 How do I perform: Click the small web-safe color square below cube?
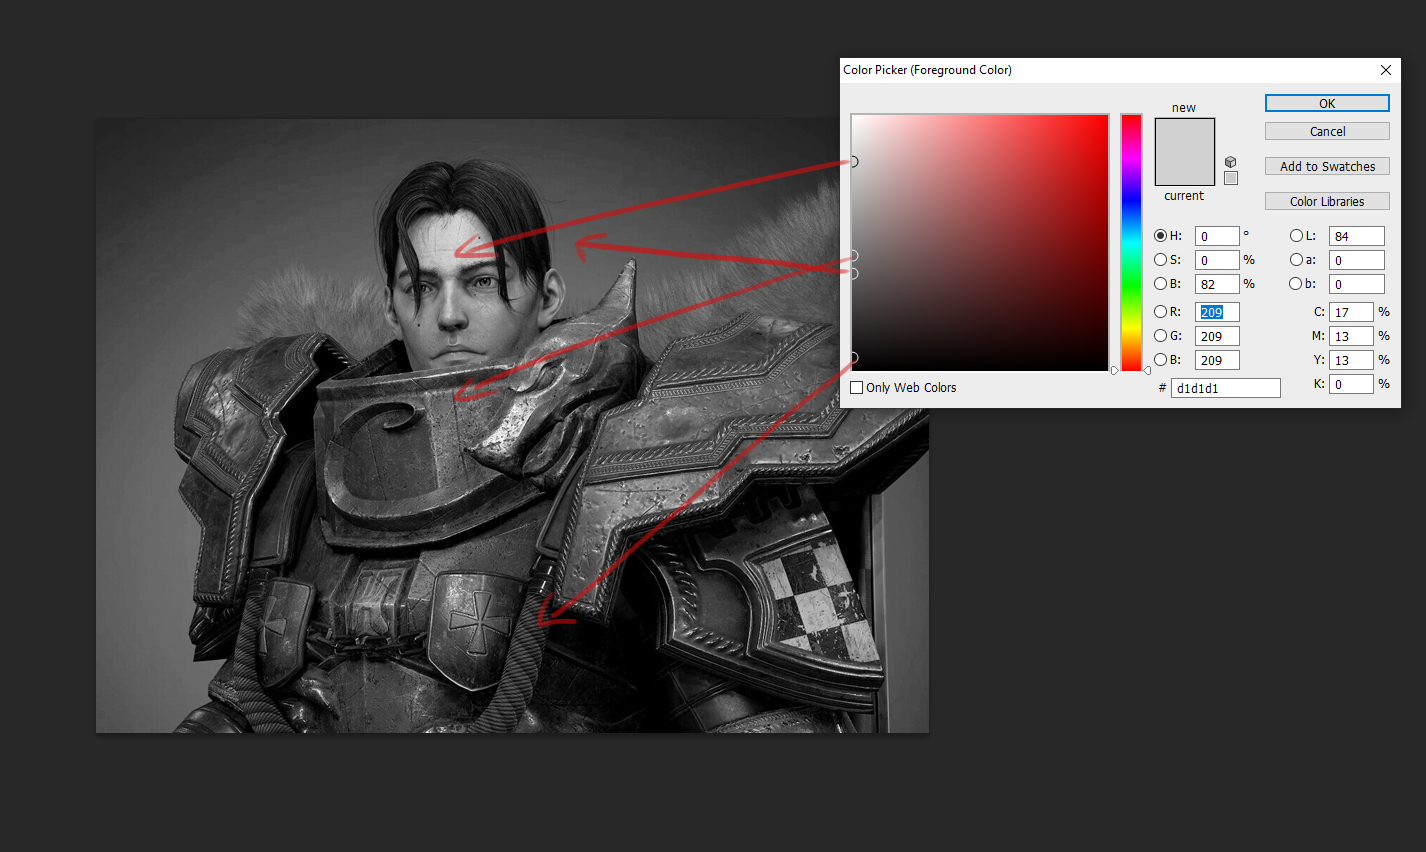coord(1231,178)
